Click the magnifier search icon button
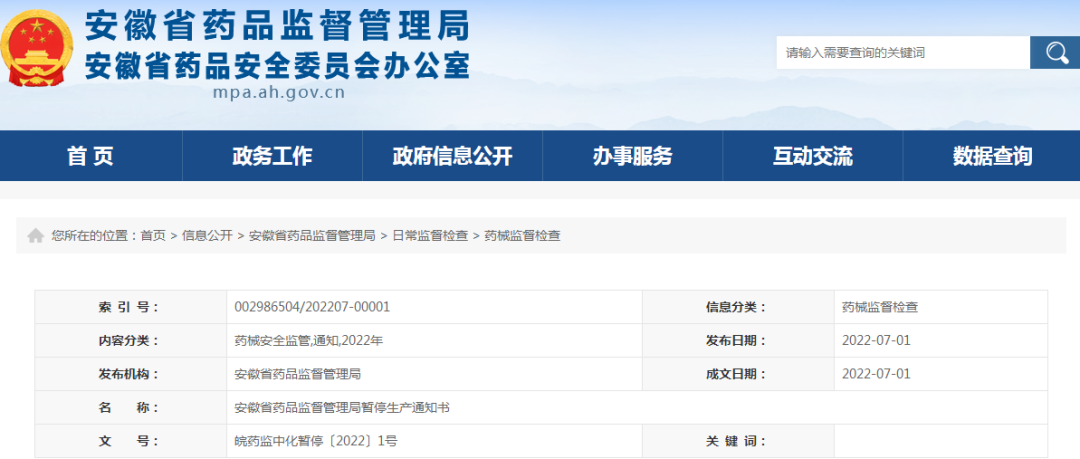The height and width of the screenshot is (459, 1080). tap(1055, 53)
